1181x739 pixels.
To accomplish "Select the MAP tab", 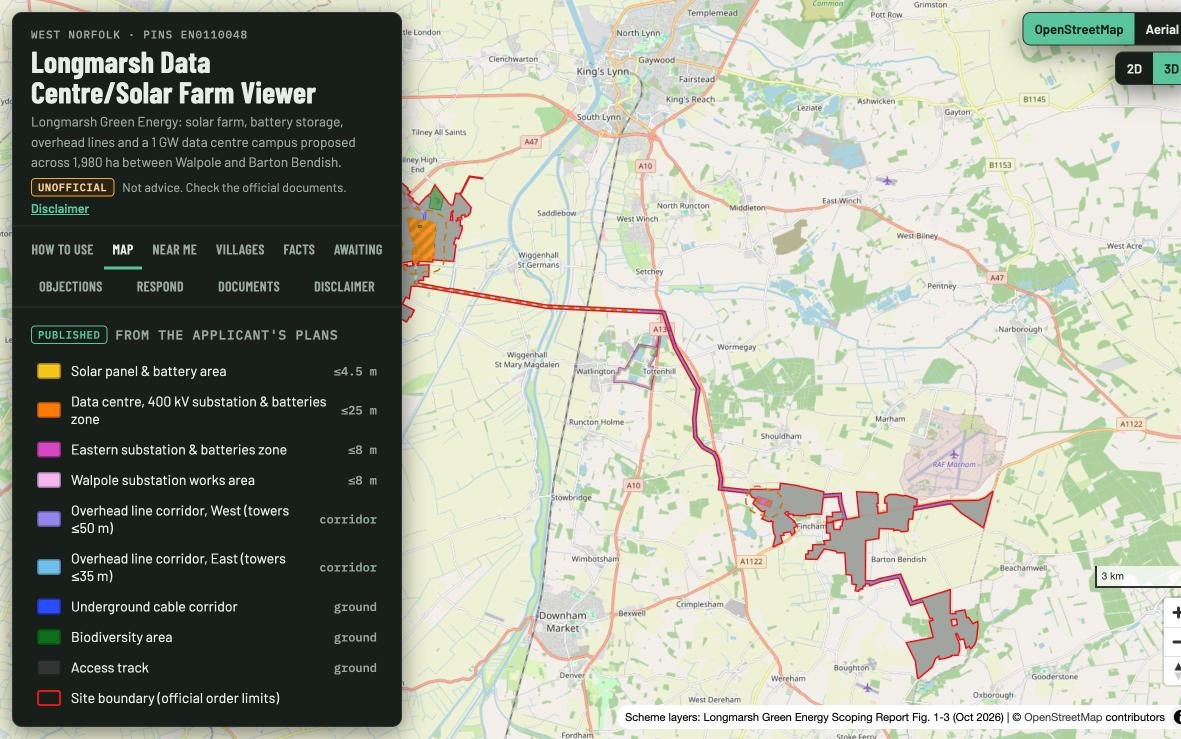I will (123, 249).
